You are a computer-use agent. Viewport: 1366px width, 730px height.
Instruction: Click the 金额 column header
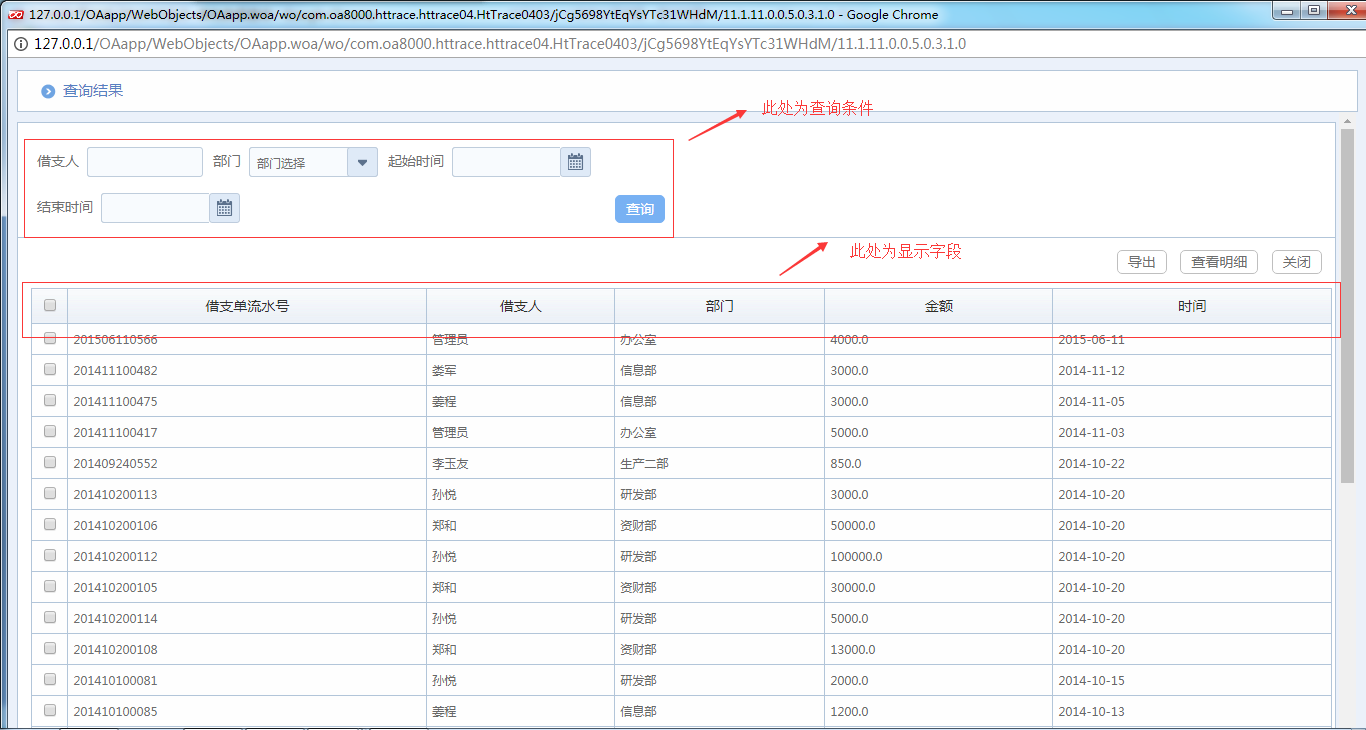938,306
